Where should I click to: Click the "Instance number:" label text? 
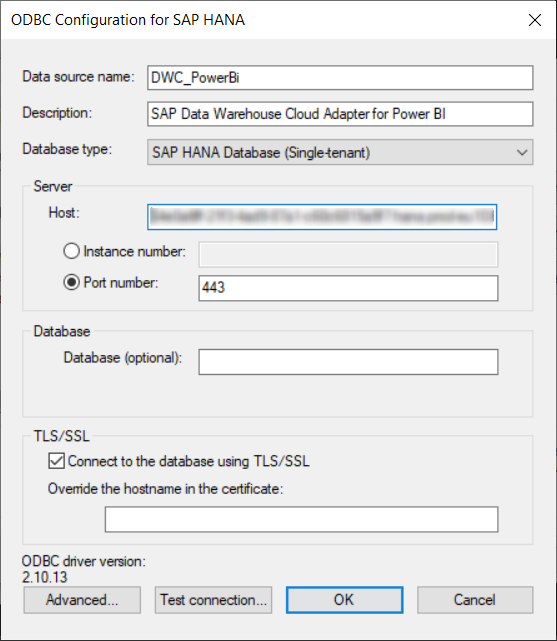pyautogui.click(x=134, y=251)
